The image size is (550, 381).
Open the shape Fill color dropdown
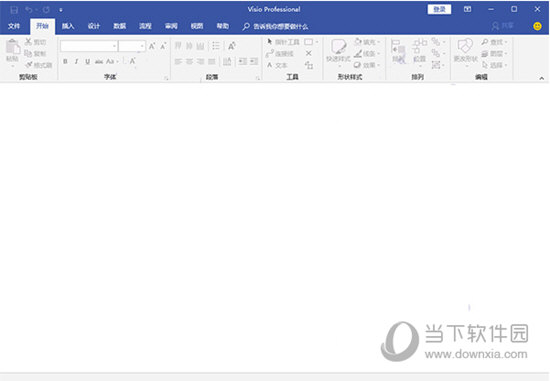(x=367, y=42)
